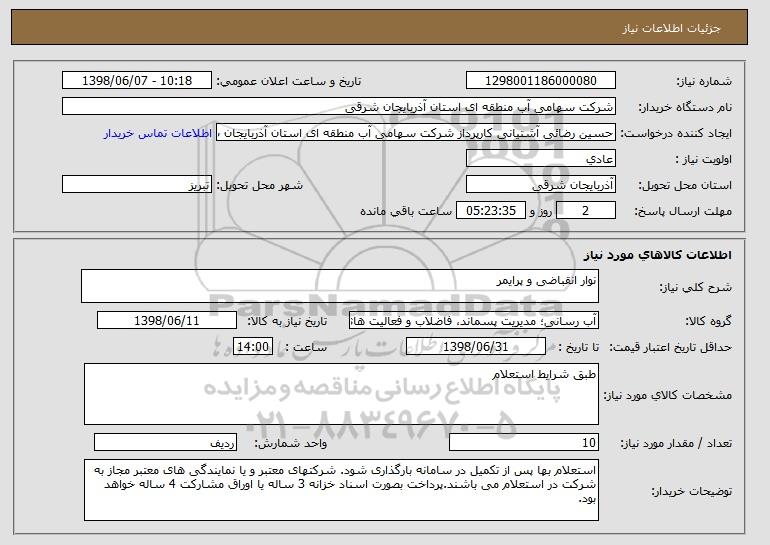770x545 pixels.
Task: Select the time field showing 14:00
Action: [253, 347]
